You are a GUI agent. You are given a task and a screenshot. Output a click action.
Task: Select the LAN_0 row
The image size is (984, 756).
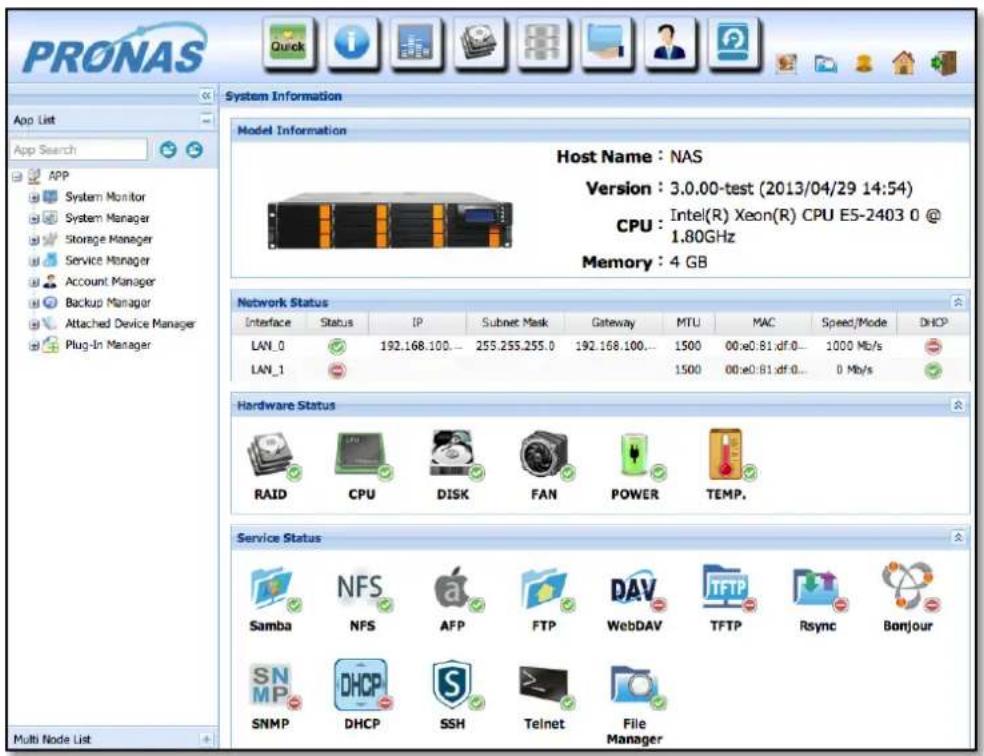click(x=600, y=346)
